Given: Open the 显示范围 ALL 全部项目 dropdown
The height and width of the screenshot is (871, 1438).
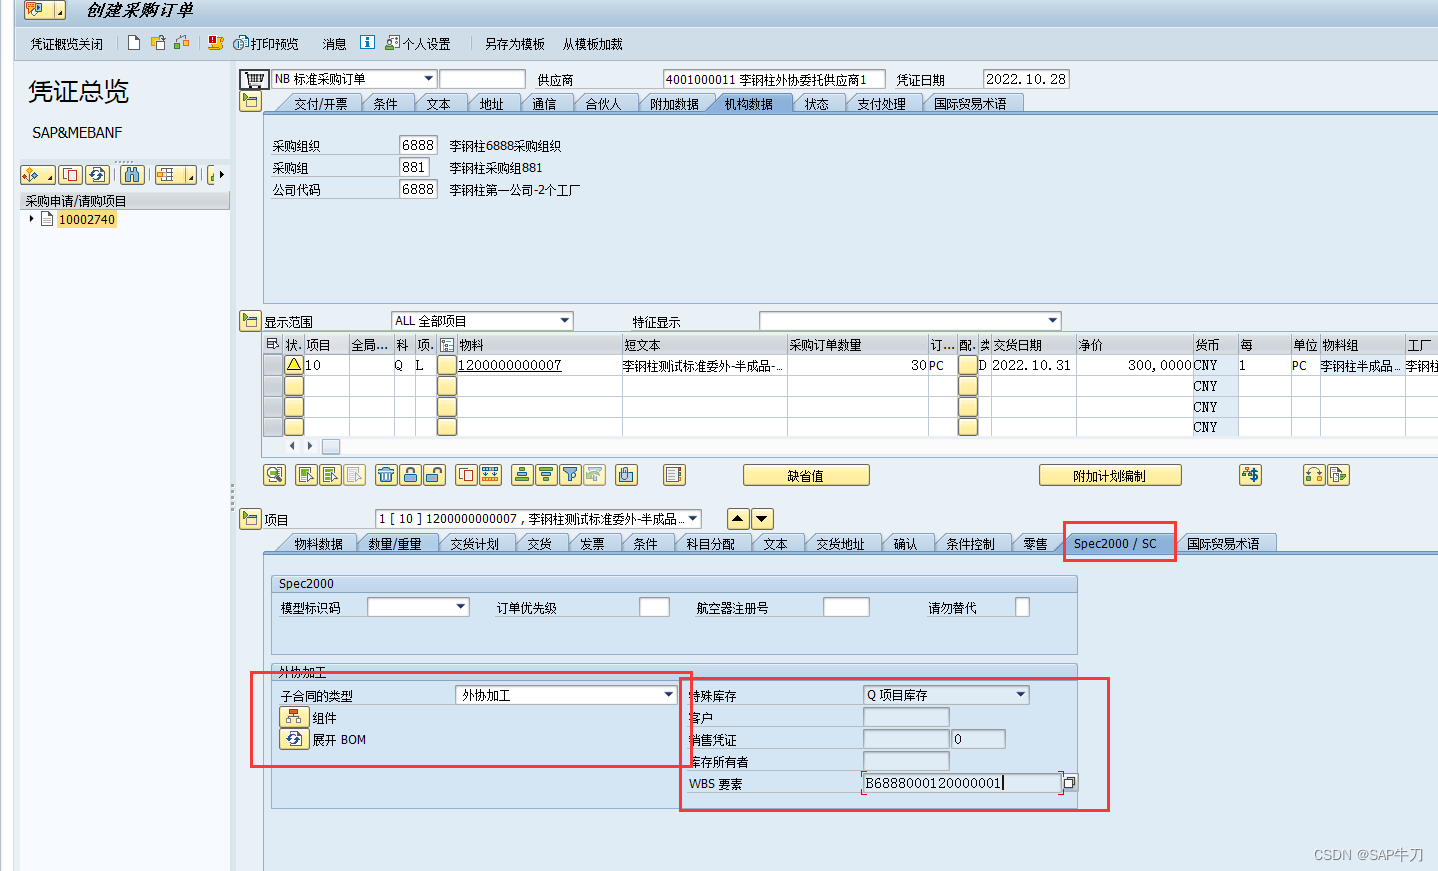Looking at the screenshot, I should point(564,321).
